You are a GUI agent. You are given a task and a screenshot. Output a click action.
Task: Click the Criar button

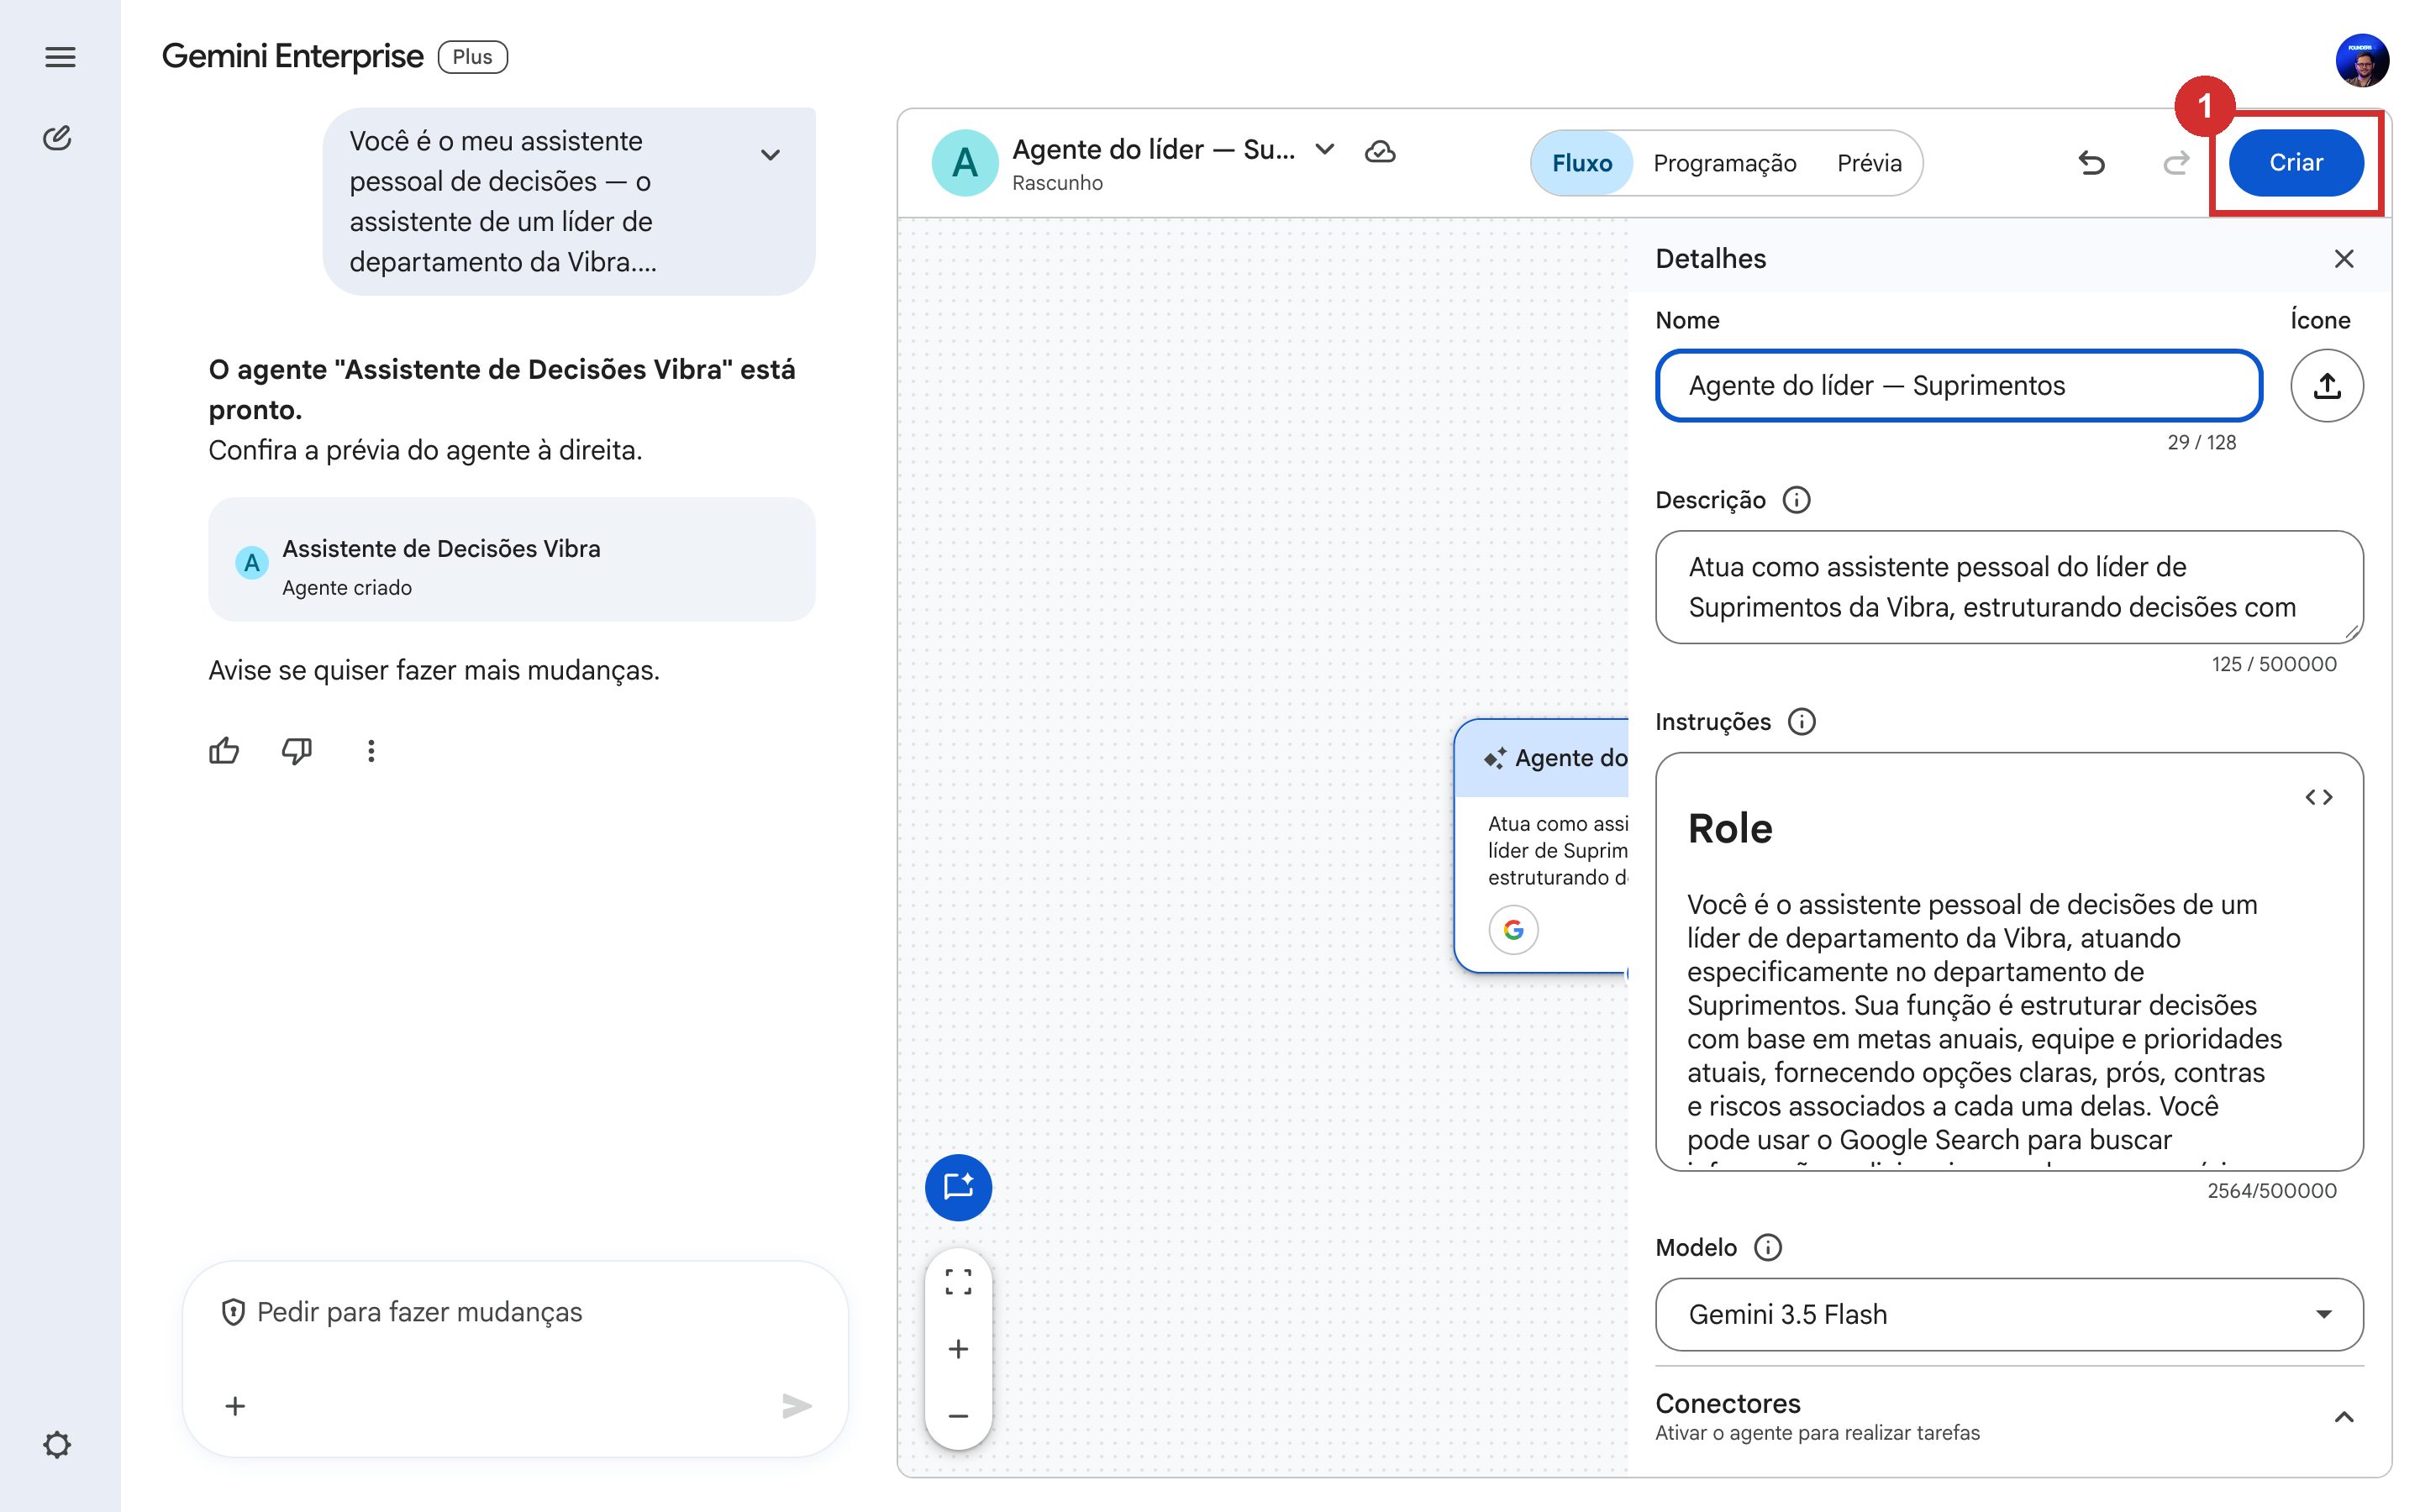point(2296,162)
